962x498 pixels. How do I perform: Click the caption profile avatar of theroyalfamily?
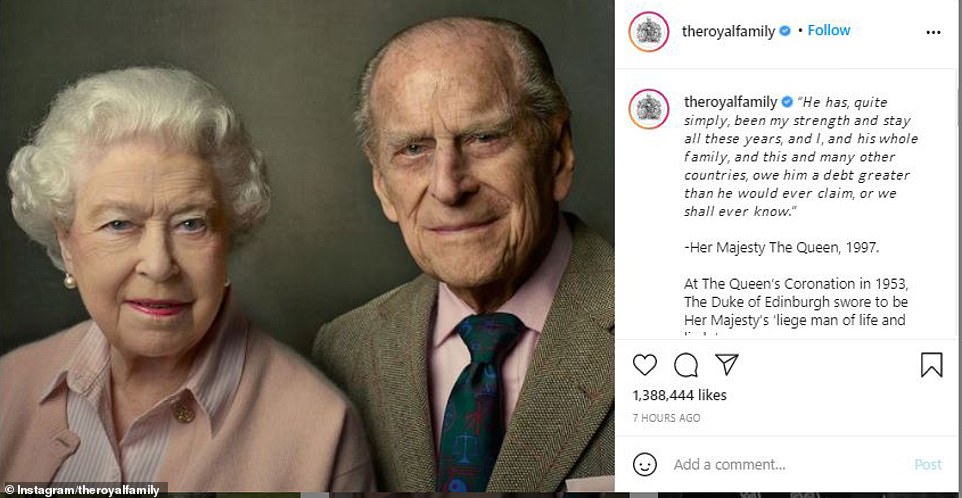(x=648, y=109)
